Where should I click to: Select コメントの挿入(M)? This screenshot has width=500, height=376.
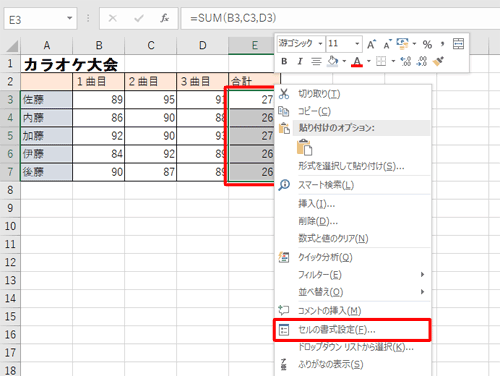click(x=330, y=310)
